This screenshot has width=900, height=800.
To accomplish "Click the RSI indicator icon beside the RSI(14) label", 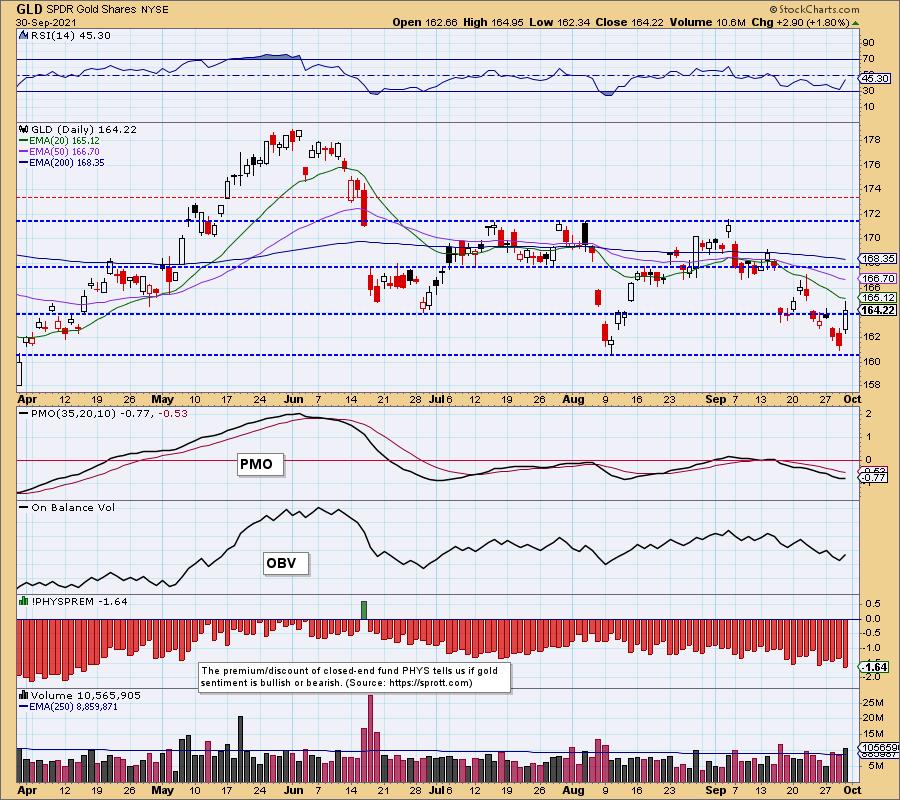I will pyautogui.click(x=23, y=36).
